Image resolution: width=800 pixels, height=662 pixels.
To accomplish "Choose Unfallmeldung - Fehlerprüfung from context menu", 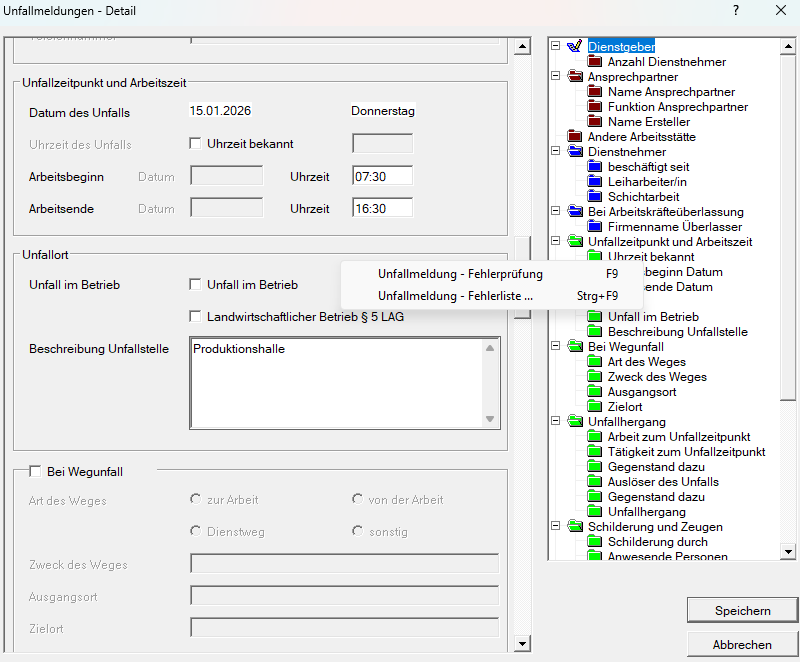I will point(460,274).
